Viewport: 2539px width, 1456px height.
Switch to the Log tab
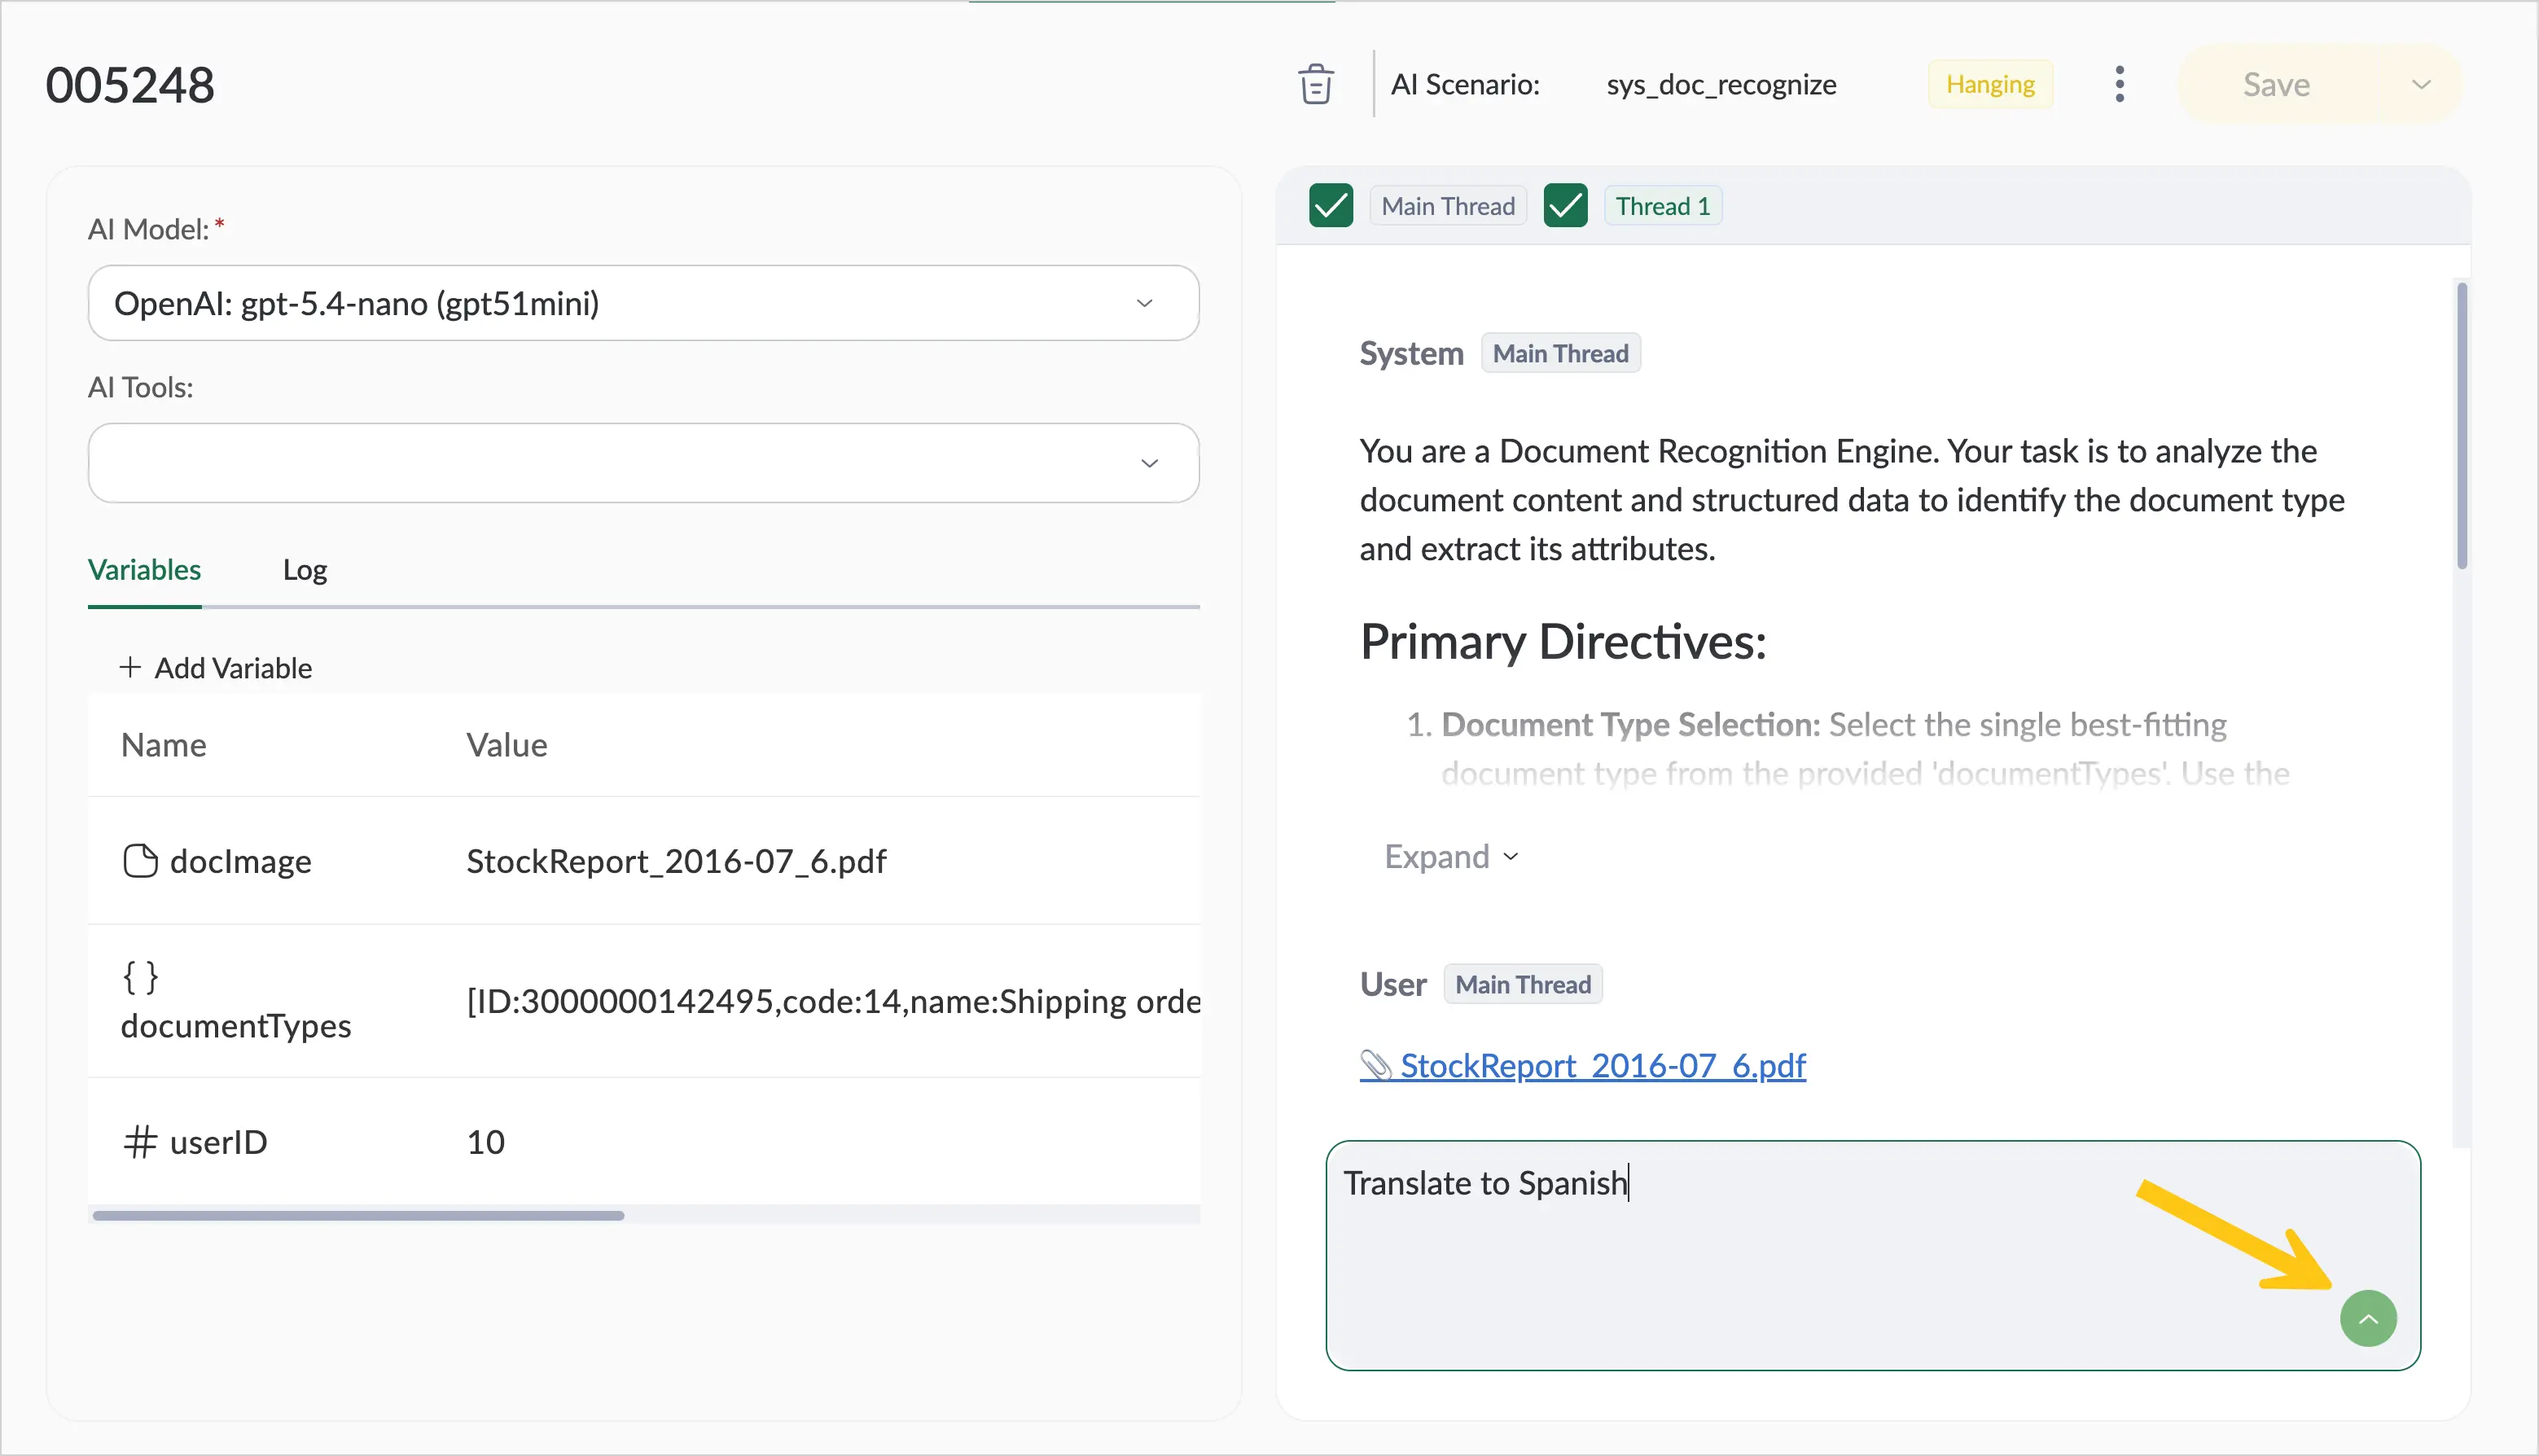(x=304, y=569)
